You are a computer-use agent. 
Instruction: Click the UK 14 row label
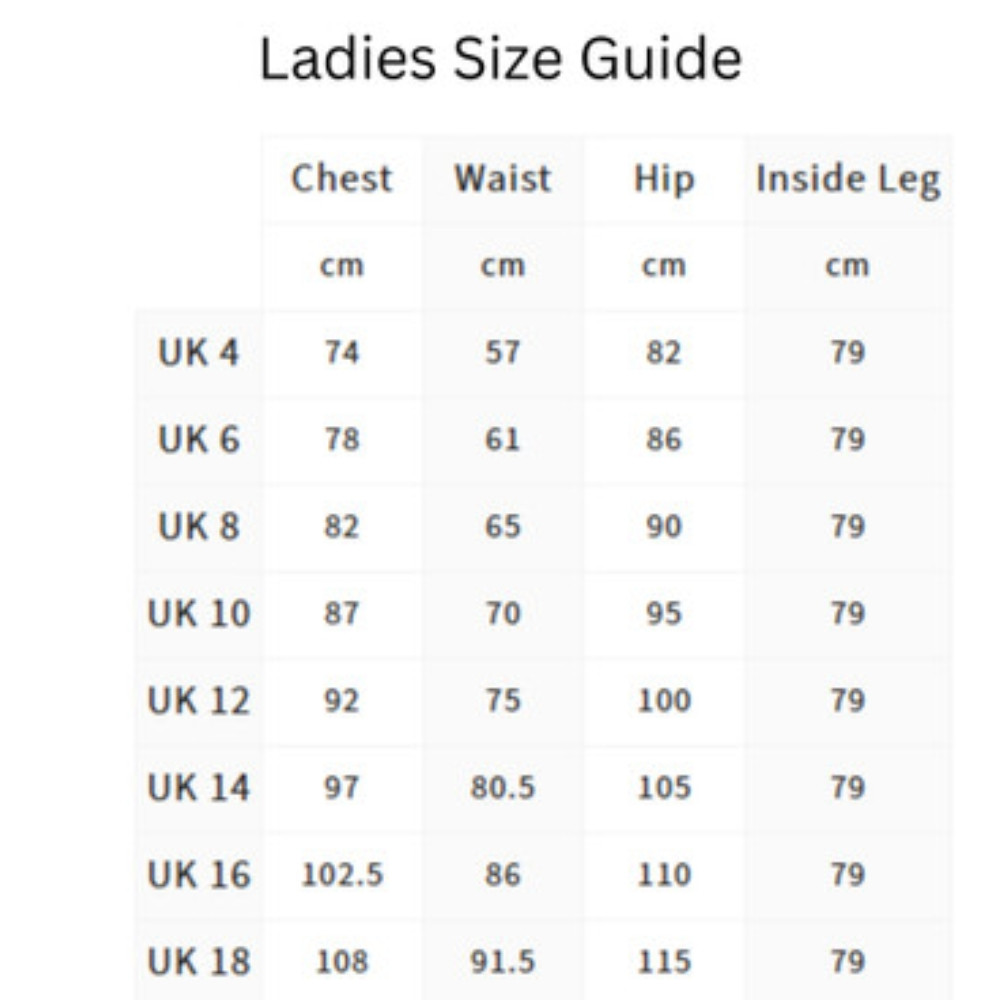198,788
